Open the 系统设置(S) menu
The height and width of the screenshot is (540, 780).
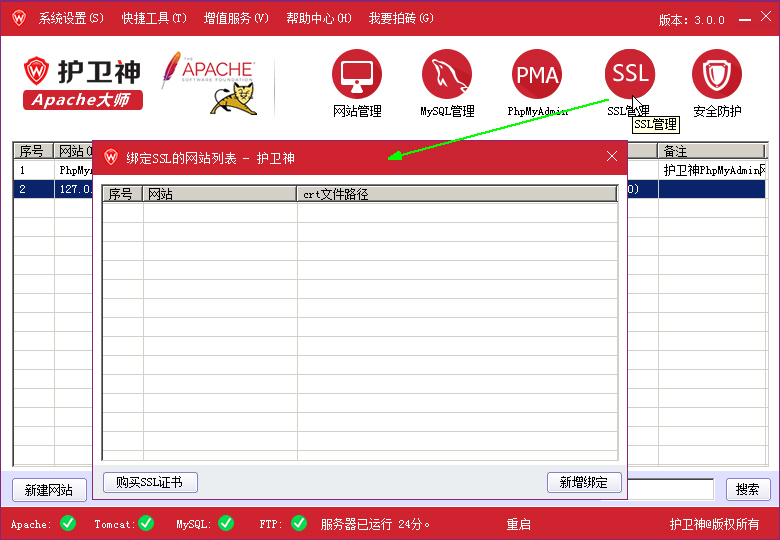(x=71, y=19)
